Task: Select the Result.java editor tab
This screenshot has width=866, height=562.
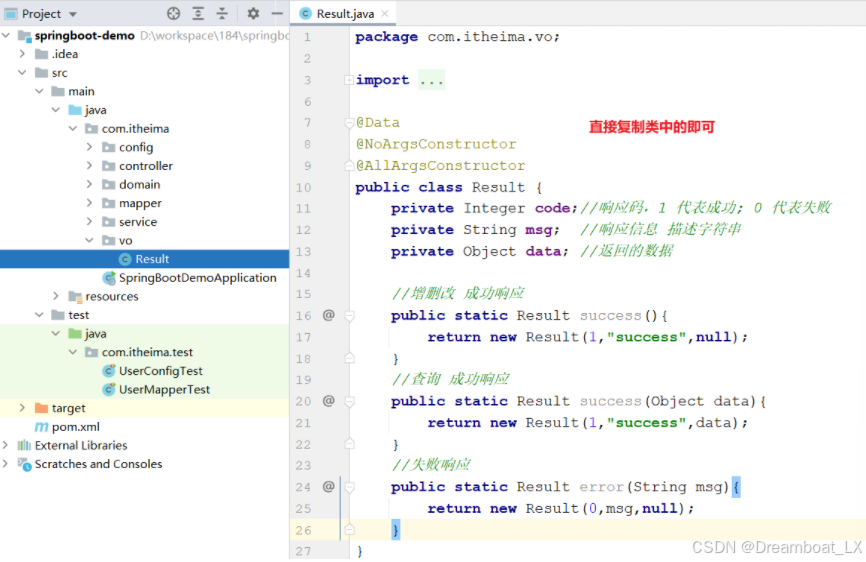Action: (345, 13)
